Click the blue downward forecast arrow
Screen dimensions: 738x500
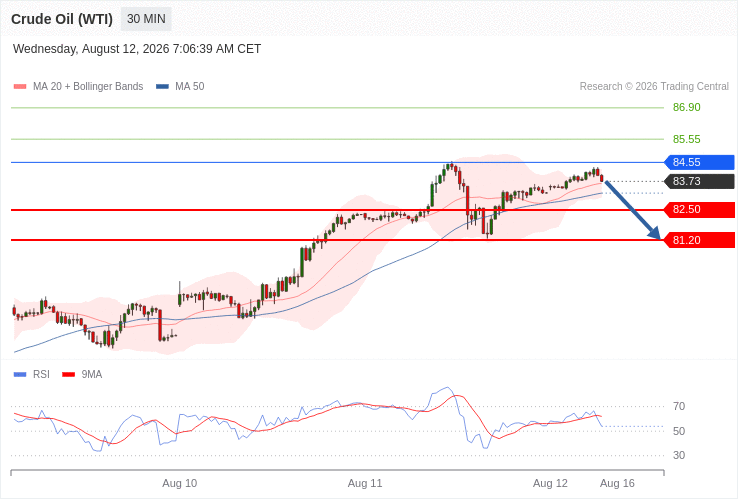click(x=633, y=210)
